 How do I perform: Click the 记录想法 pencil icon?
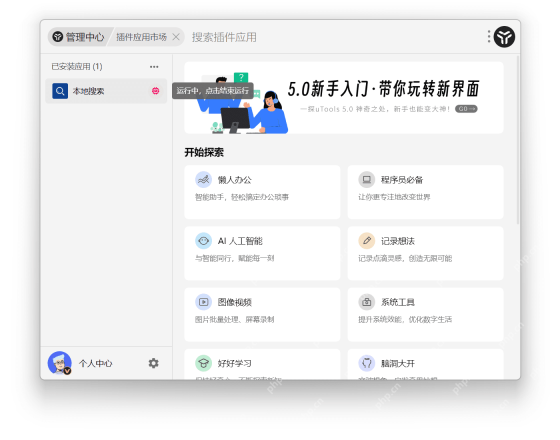tap(366, 241)
